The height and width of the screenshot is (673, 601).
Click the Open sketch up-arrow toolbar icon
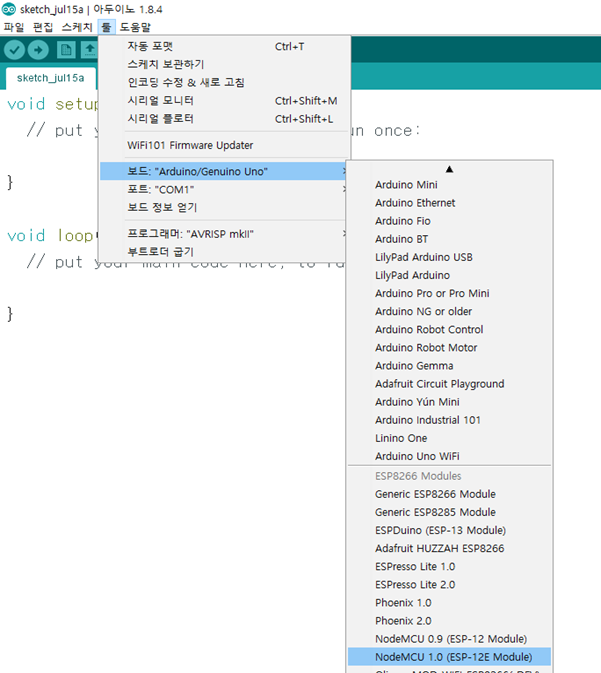pyautogui.click(x=90, y=50)
